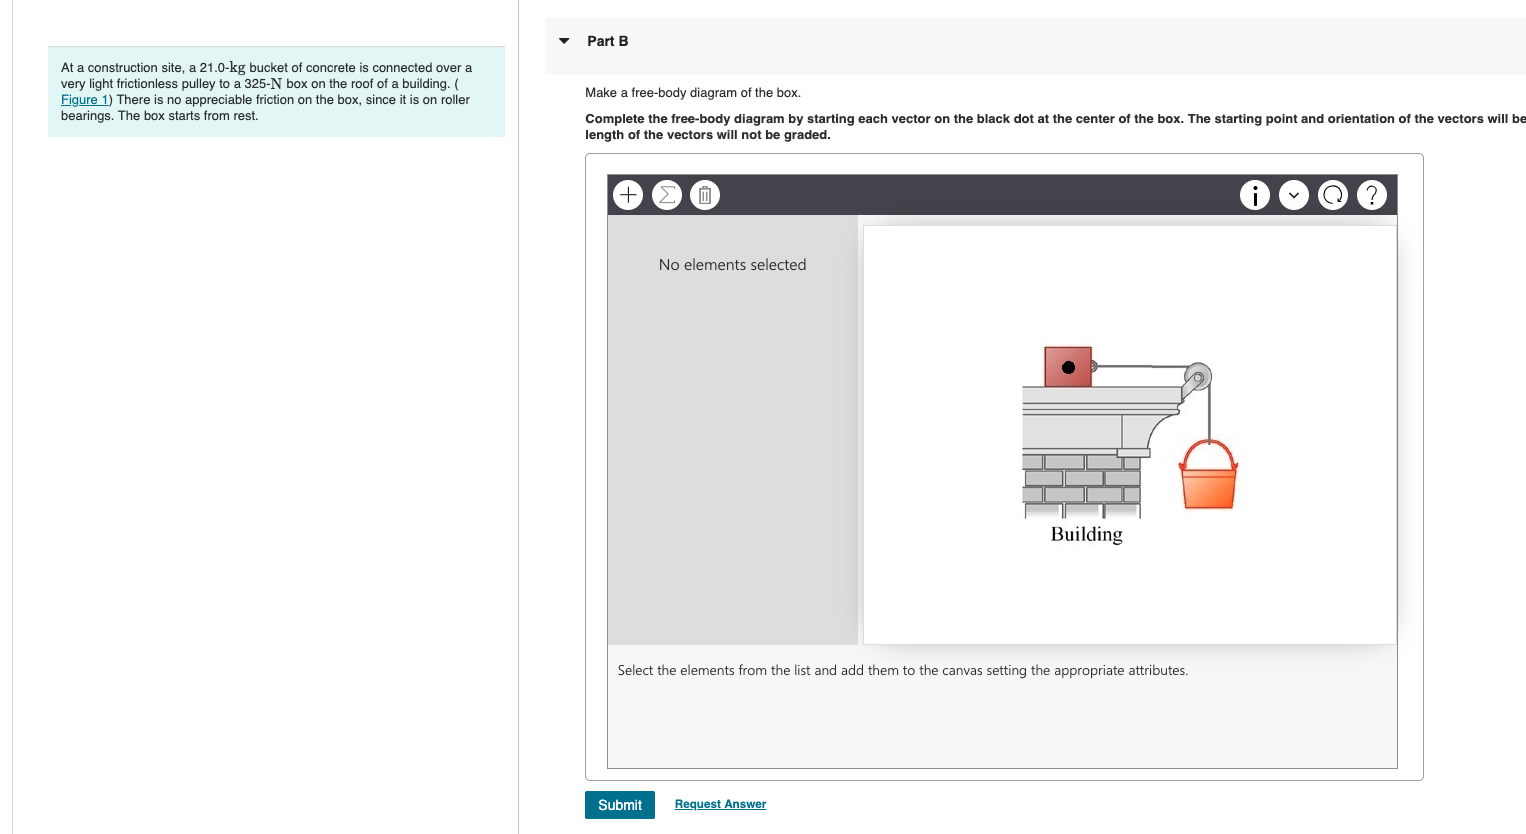Open the chevron dropdown on the toolbar
Image resolution: width=1526 pixels, height=834 pixels.
point(1294,195)
